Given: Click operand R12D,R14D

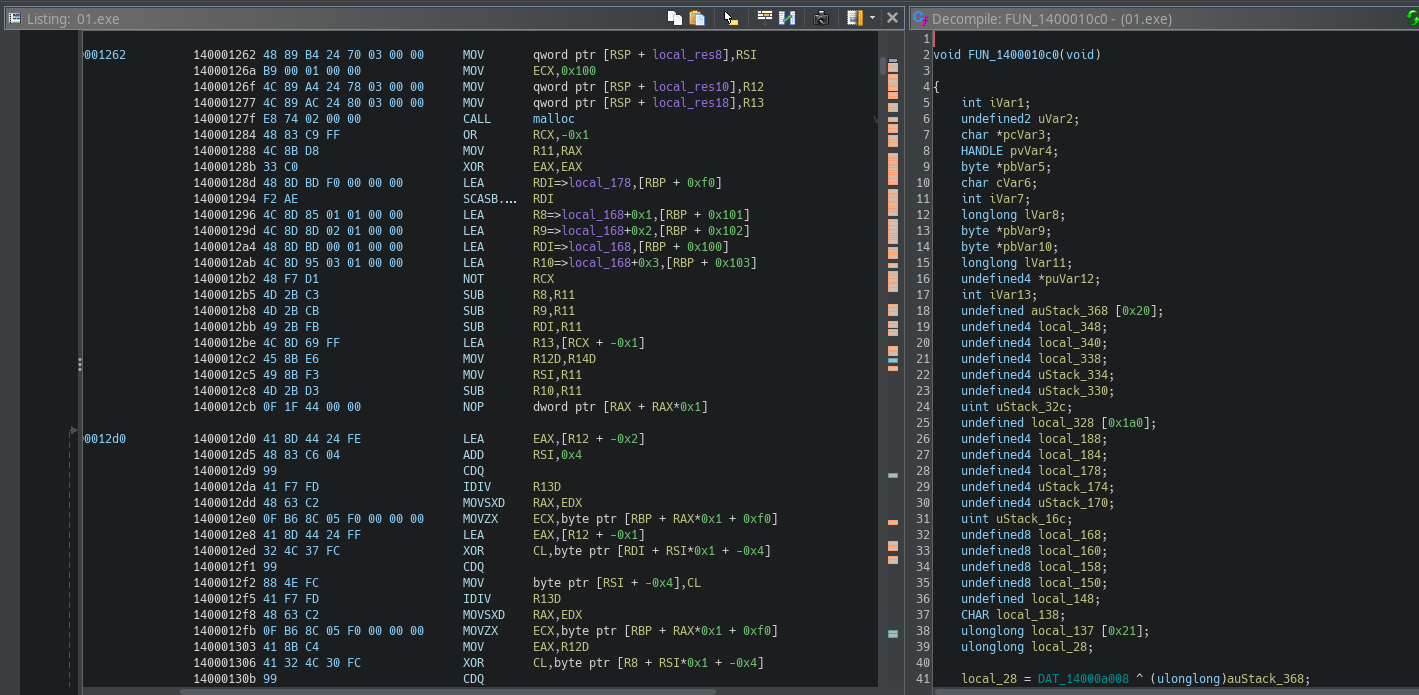Looking at the screenshot, I should (562, 359).
